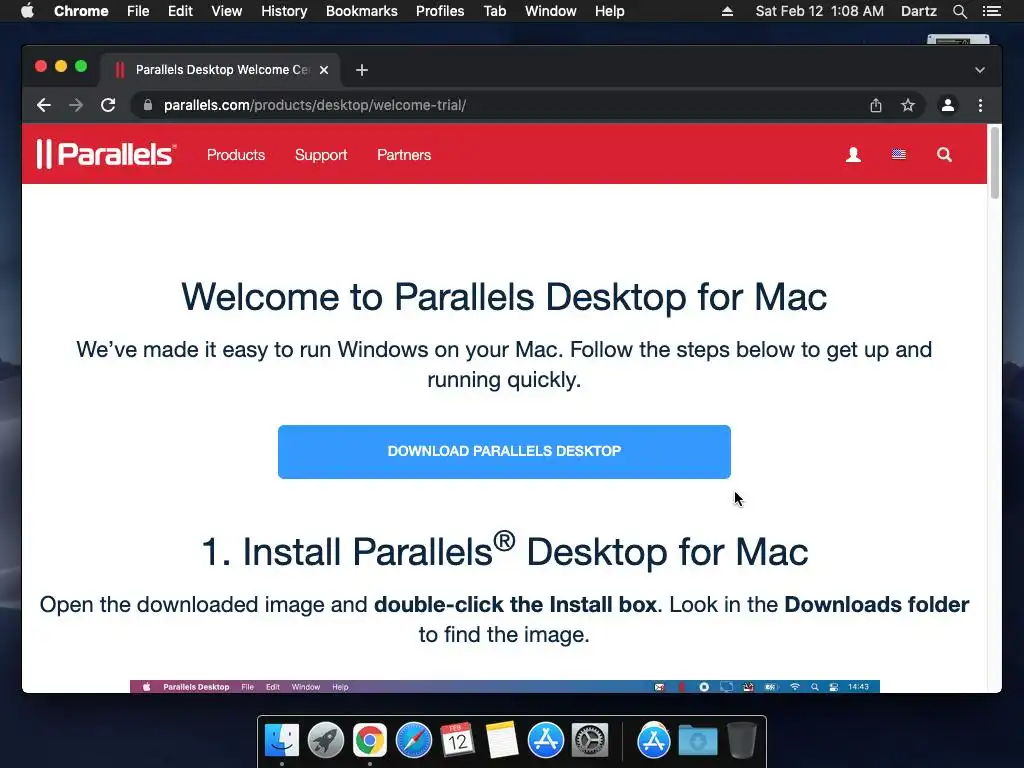Open the Profiles menu

pyautogui.click(x=440, y=11)
